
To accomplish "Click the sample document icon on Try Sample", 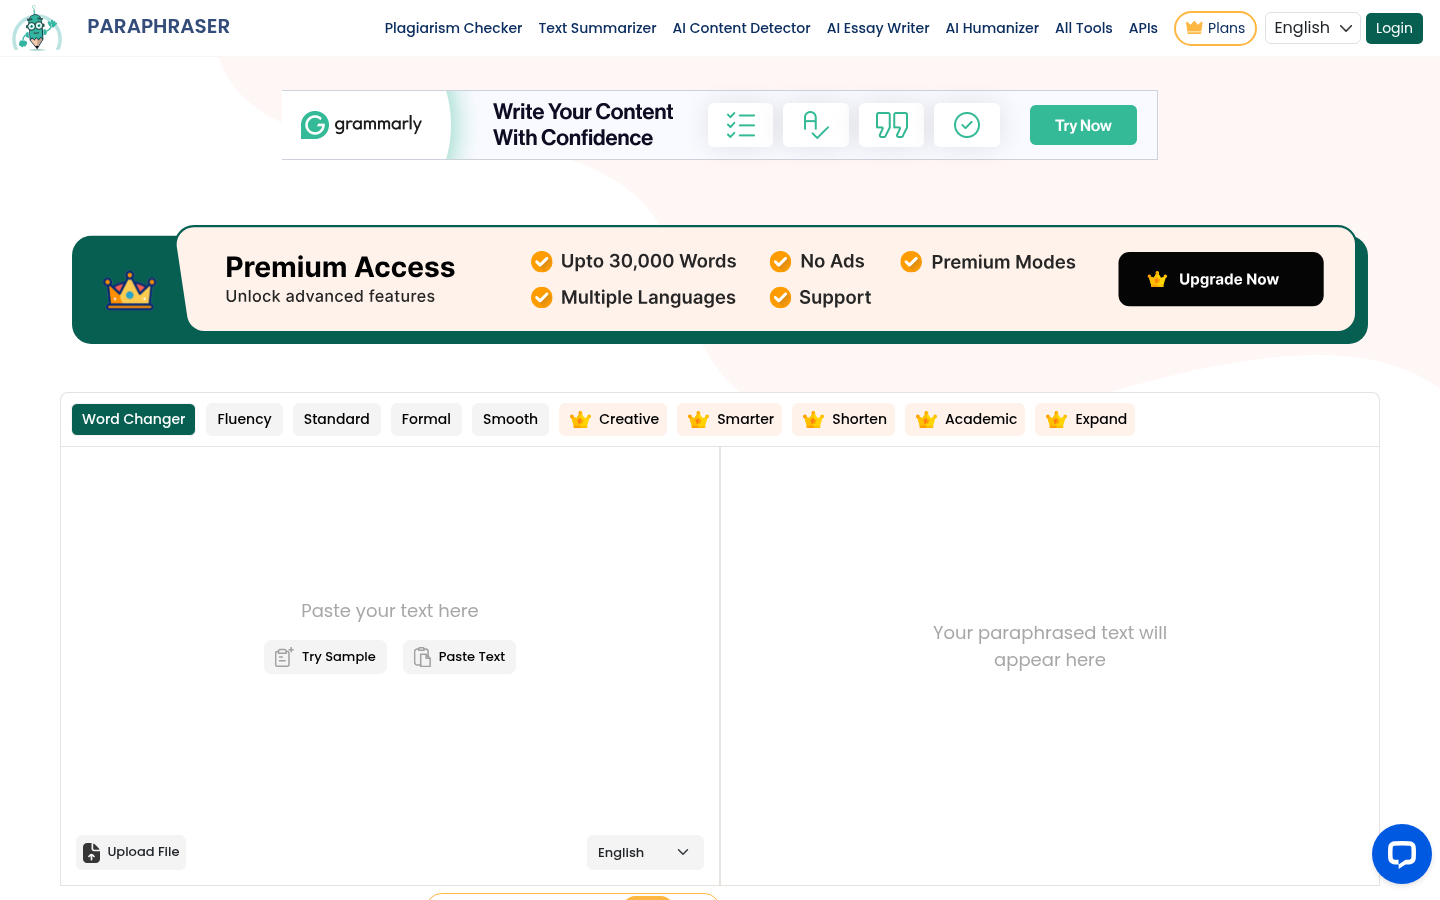I will (284, 657).
